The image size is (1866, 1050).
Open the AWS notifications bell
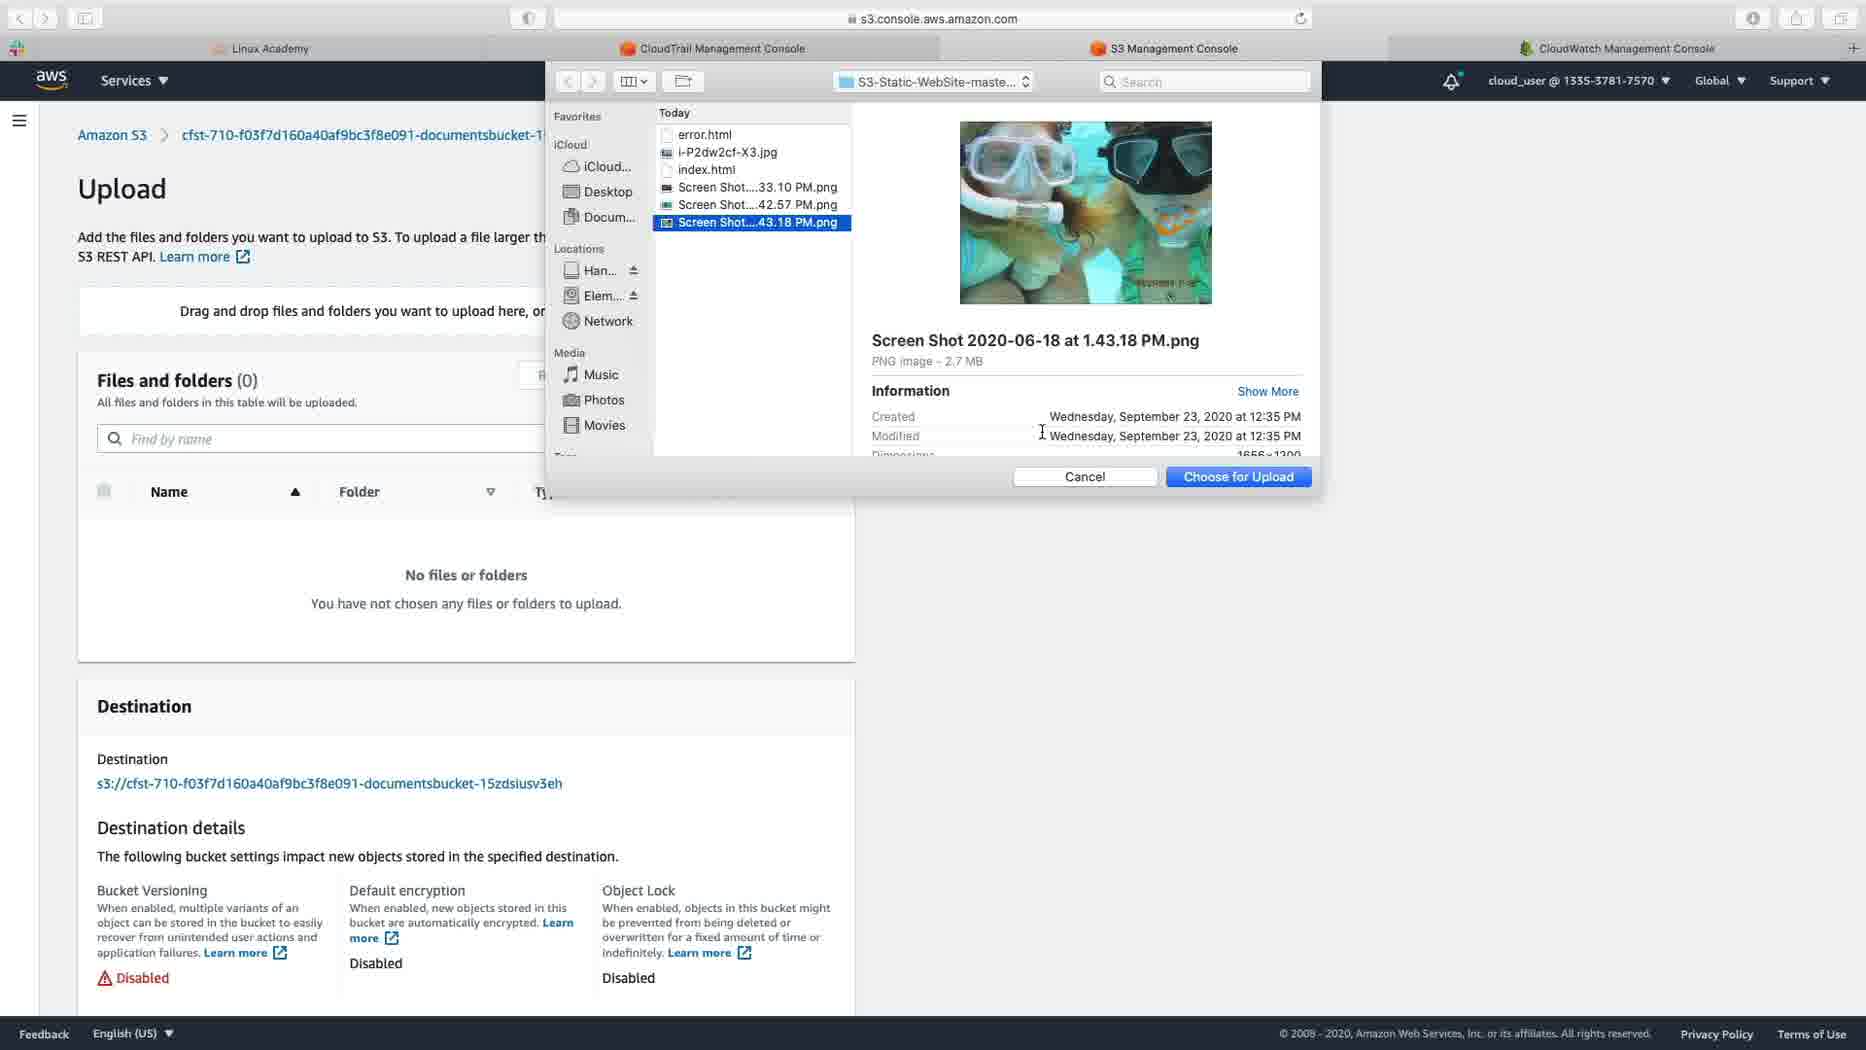click(x=1451, y=81)
